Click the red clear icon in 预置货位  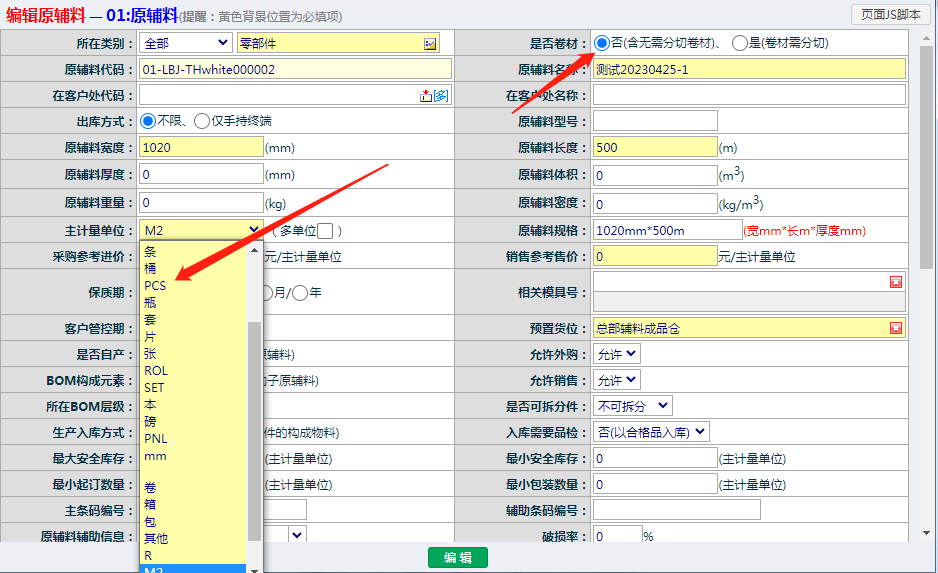(895, 328)
